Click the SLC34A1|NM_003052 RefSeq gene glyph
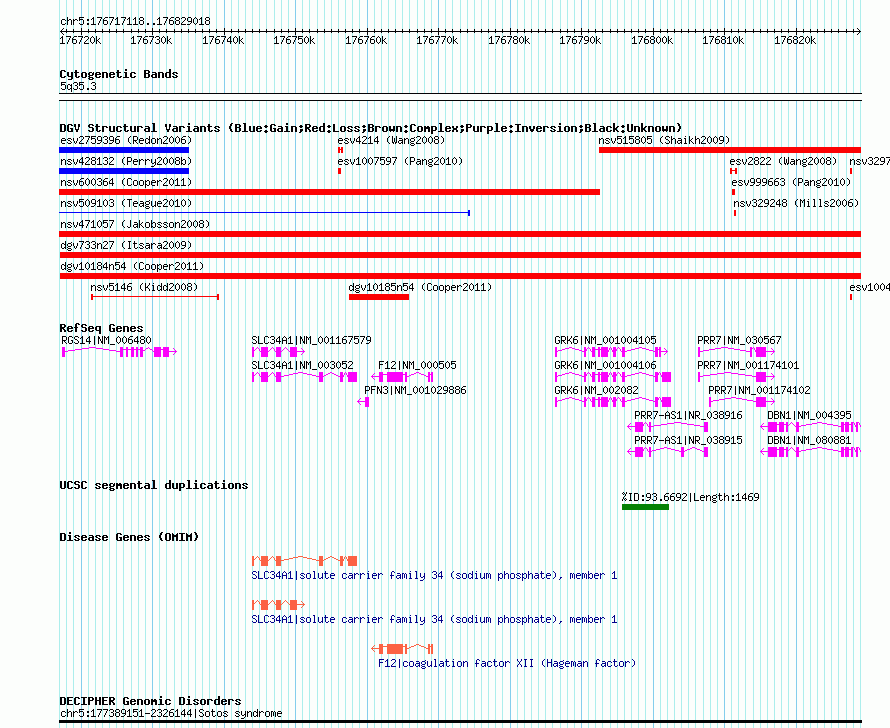The width and height of the screenshot is (890, 728). pos(304,377)
